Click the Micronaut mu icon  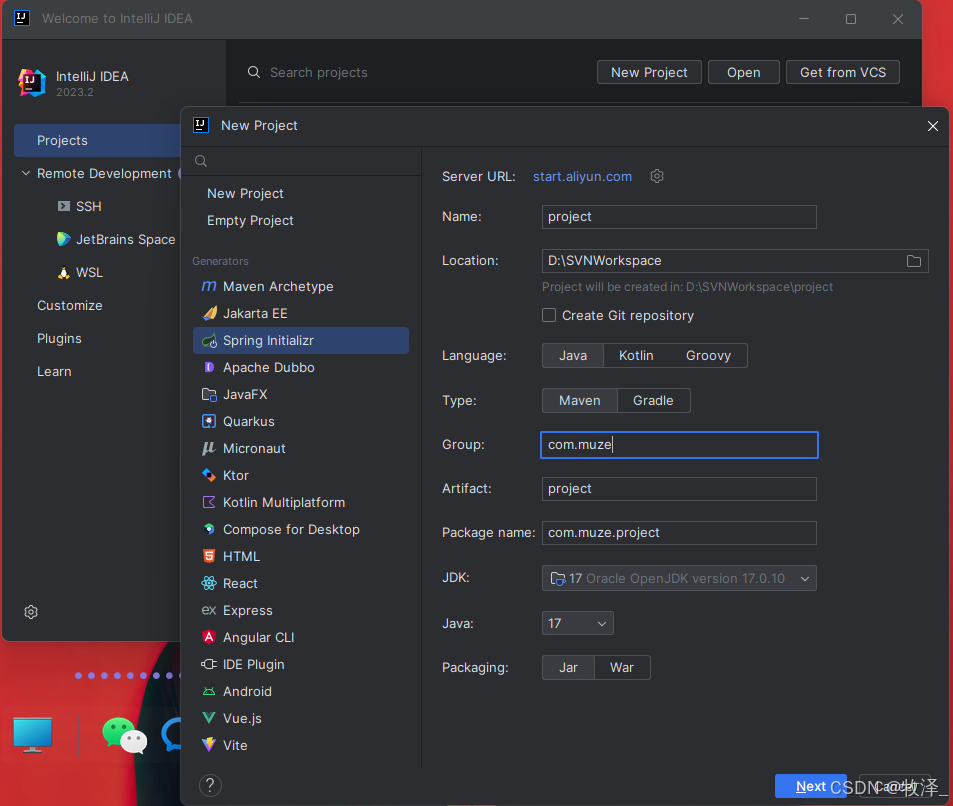click(209, 449)
